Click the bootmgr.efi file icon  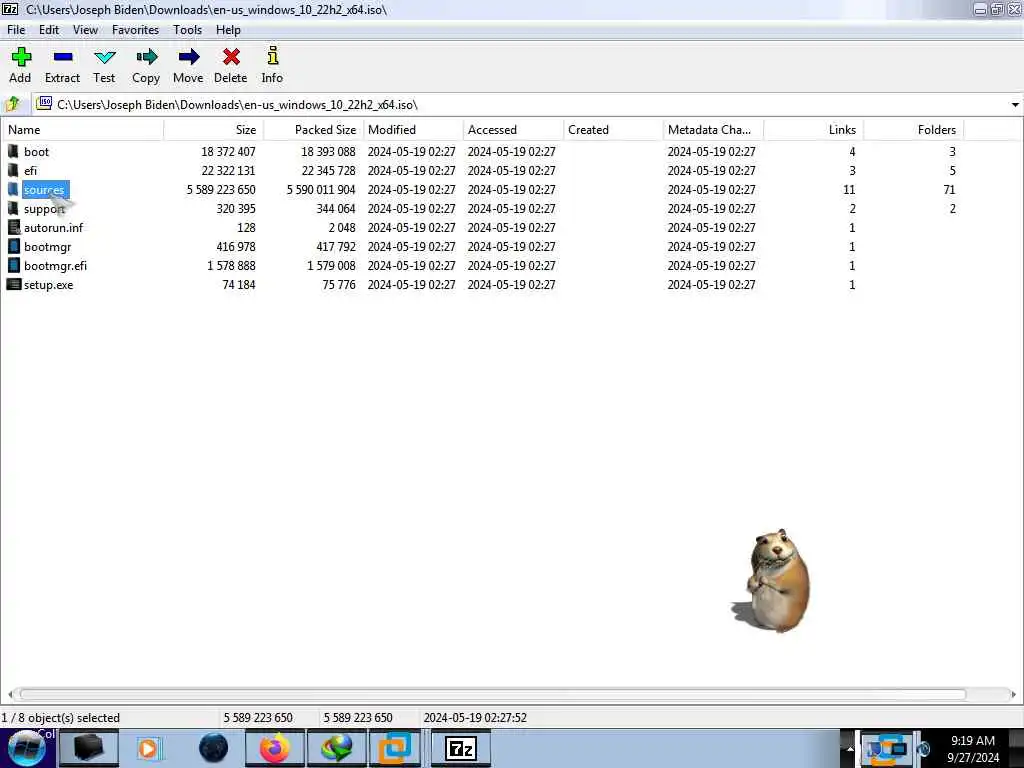point(14,265)
